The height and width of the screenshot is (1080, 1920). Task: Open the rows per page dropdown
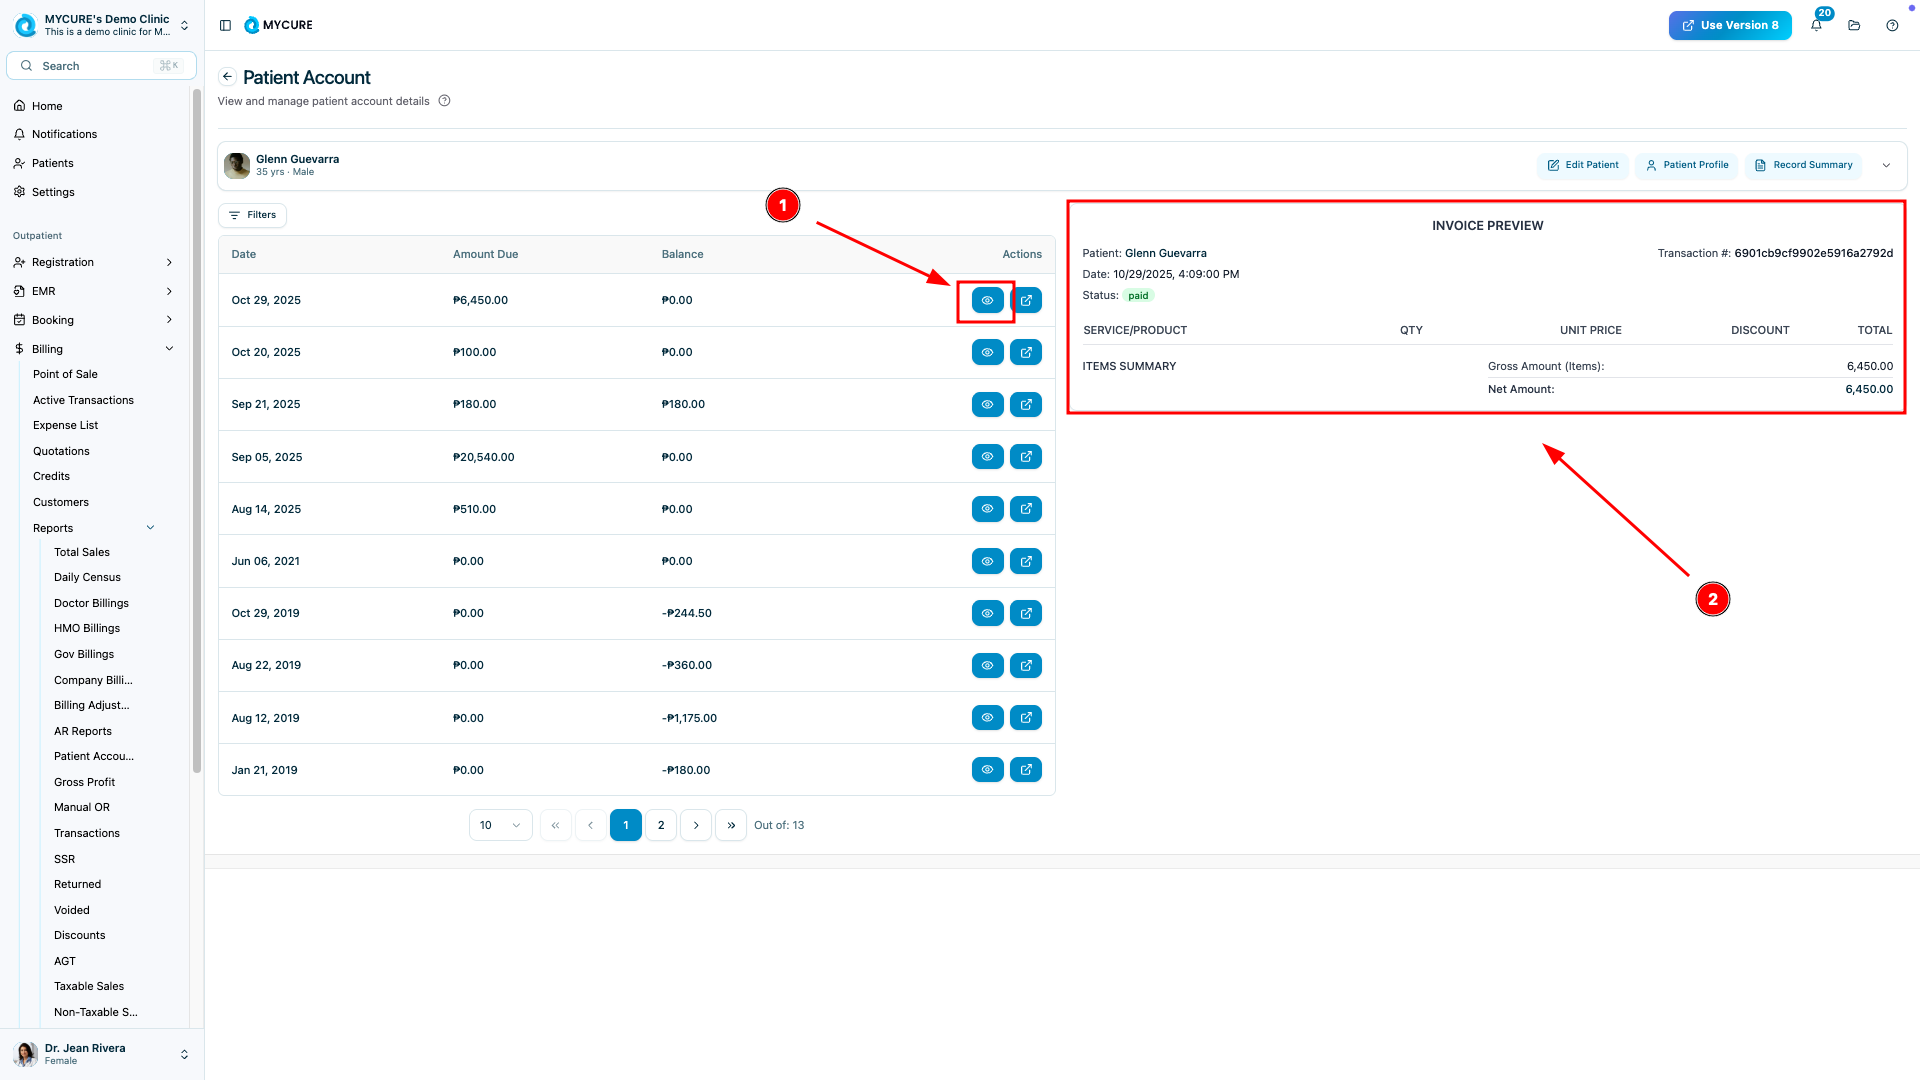[500, 825]
